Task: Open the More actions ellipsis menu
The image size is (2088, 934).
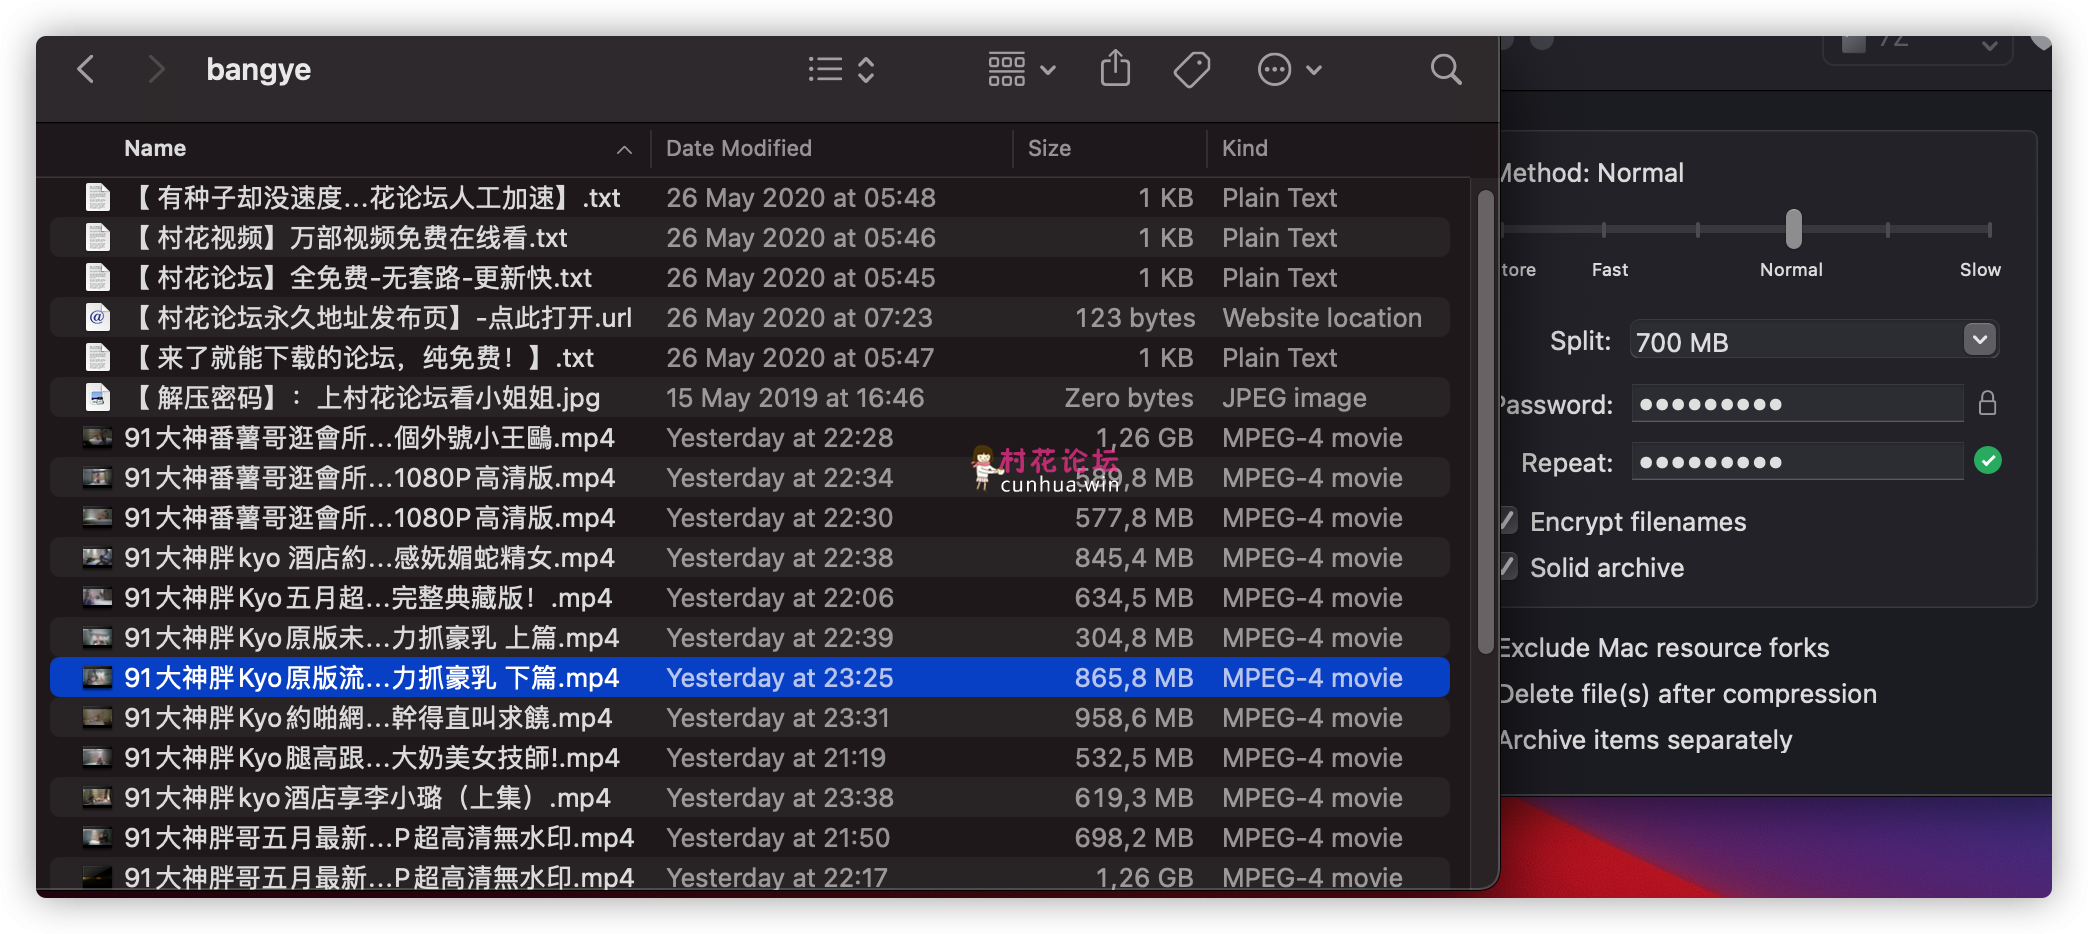Action: [x=1289, y=70]
